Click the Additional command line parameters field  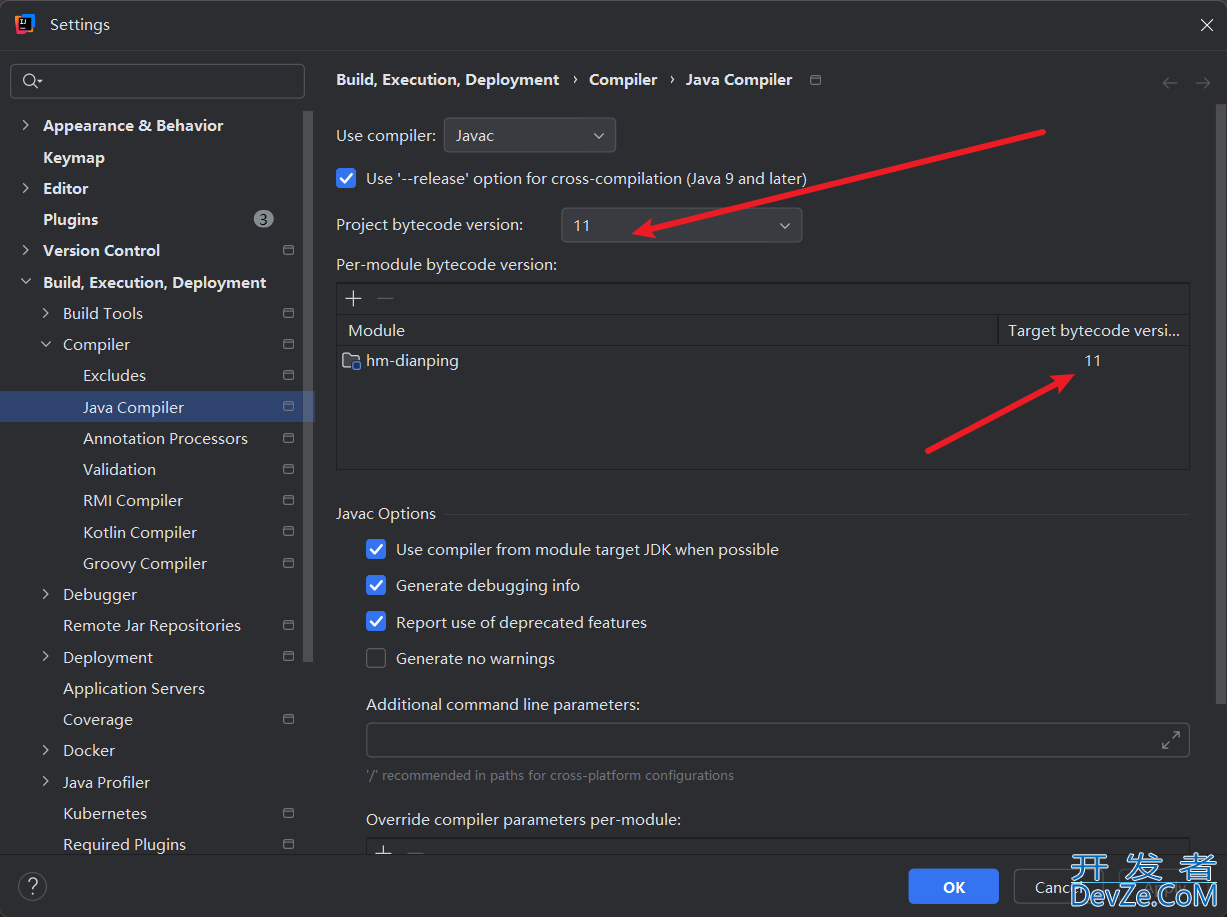778,740
